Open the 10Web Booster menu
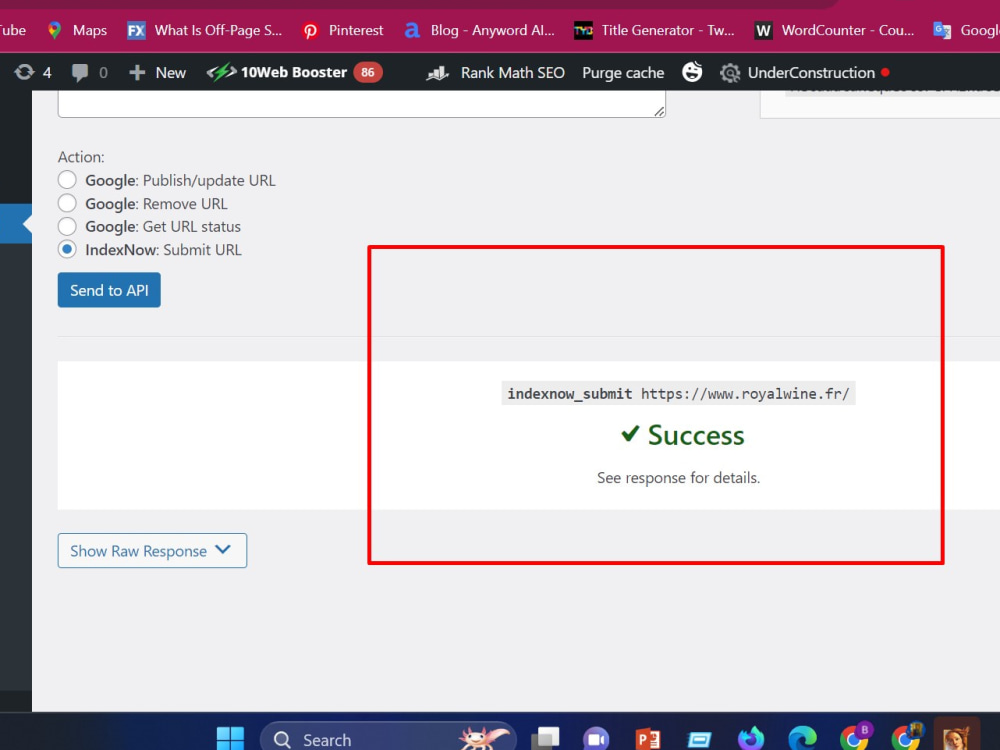1000x750 pixels. [x=294, y=72]
